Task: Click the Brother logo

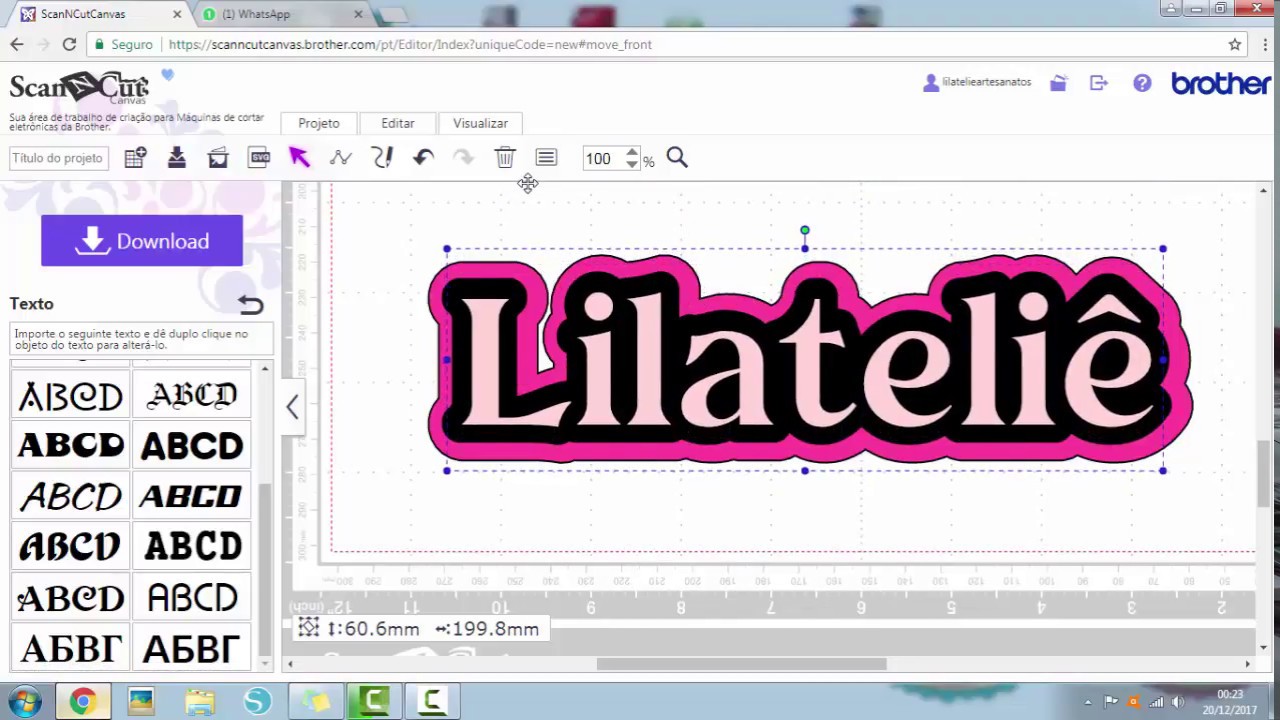Action: point(1220,83)
